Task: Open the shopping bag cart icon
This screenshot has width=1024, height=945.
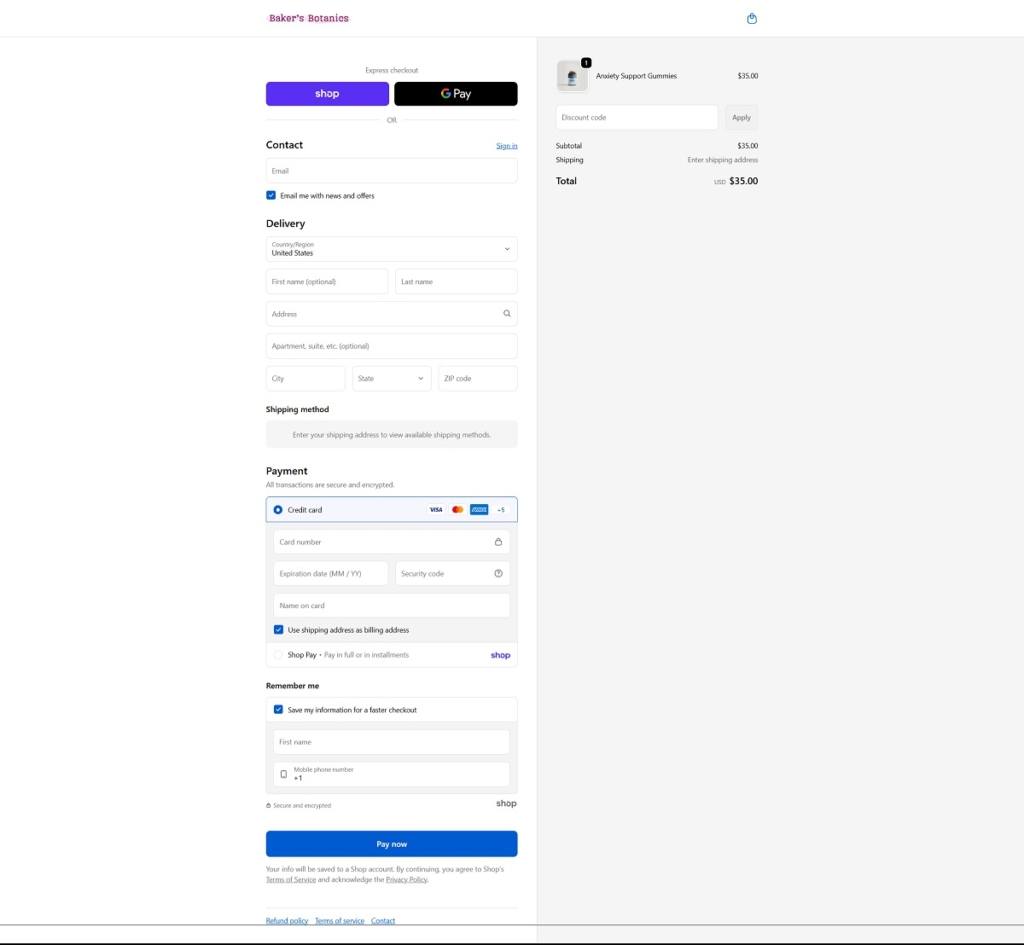Action: [752, 18]
